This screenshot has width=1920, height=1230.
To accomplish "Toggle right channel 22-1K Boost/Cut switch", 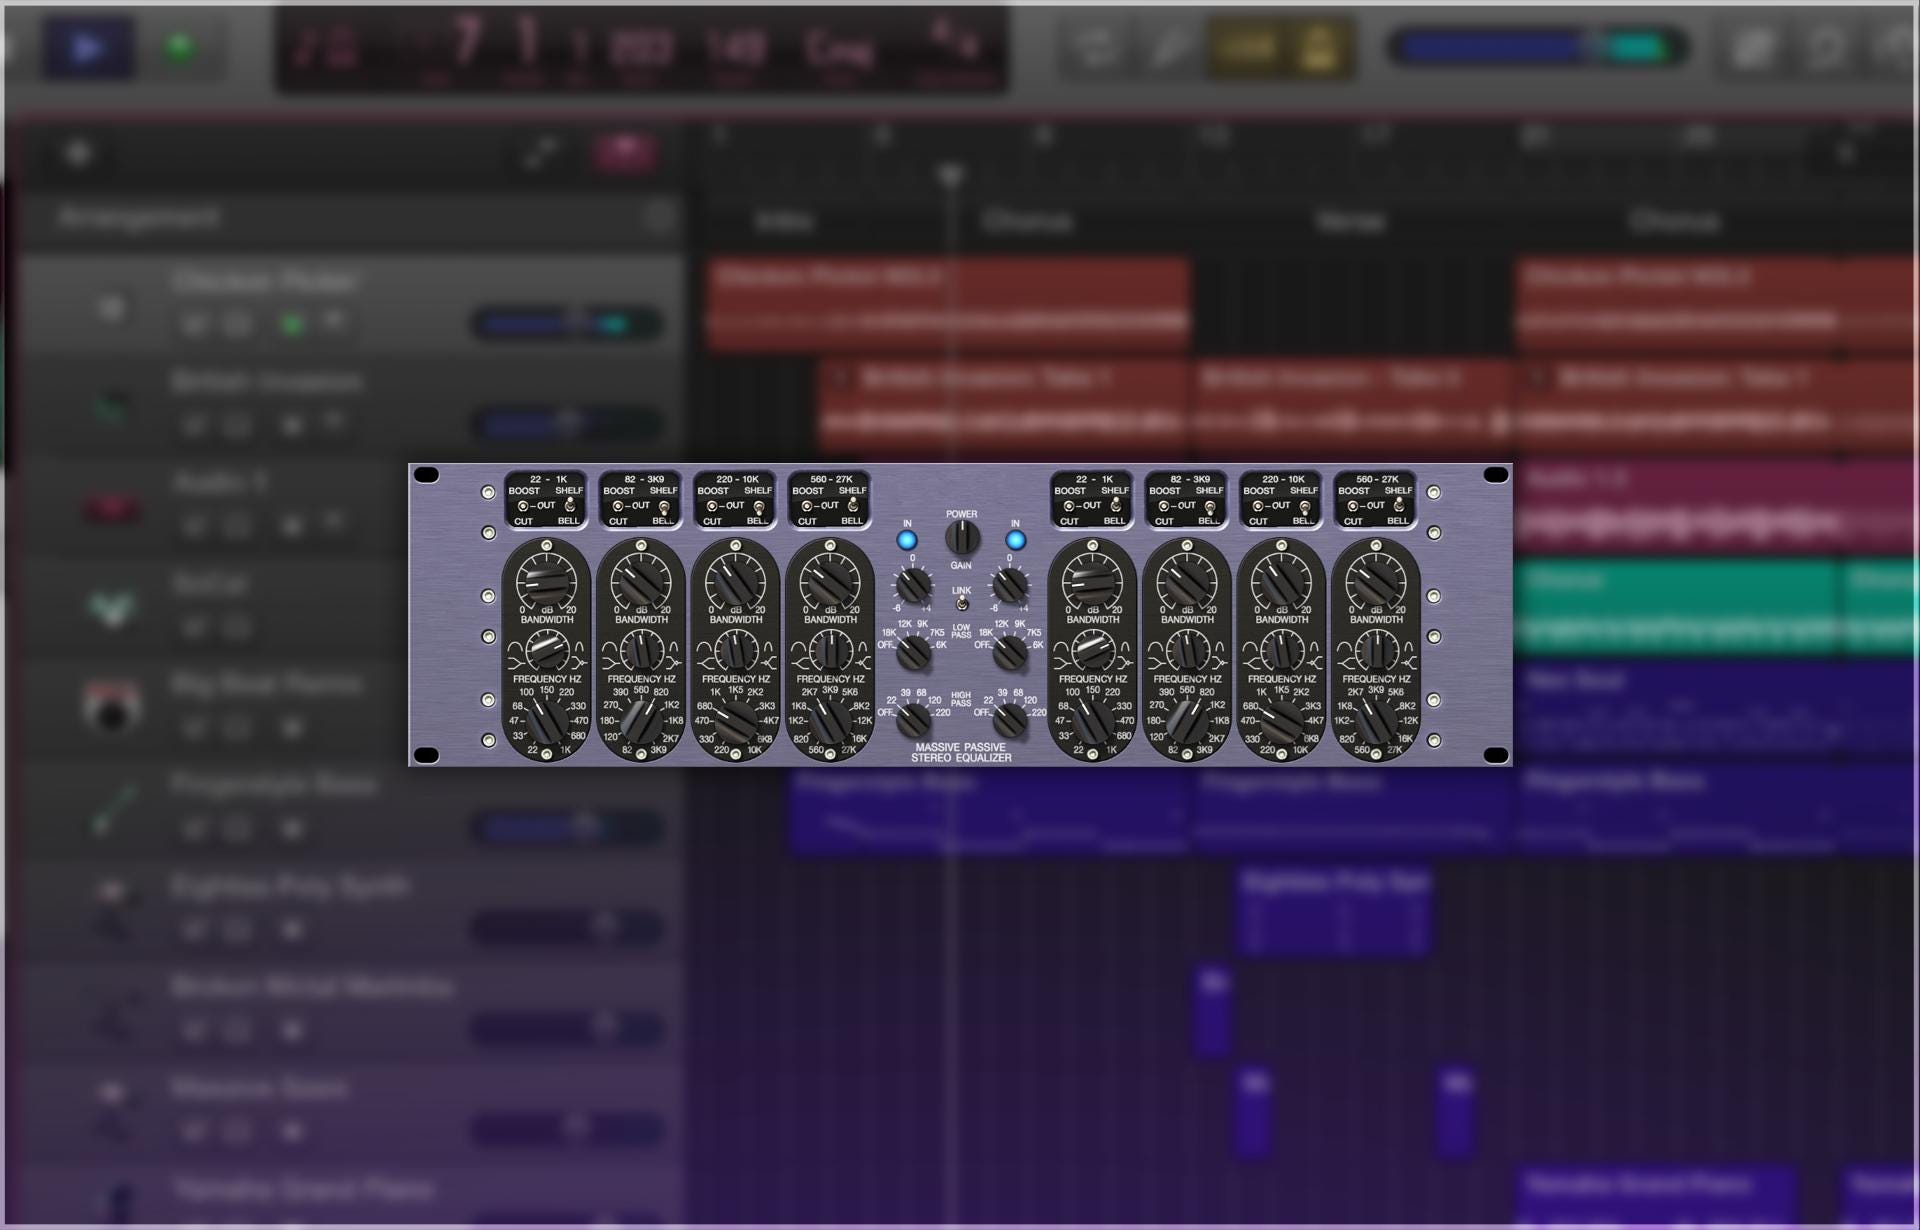I will [1070, 506].
